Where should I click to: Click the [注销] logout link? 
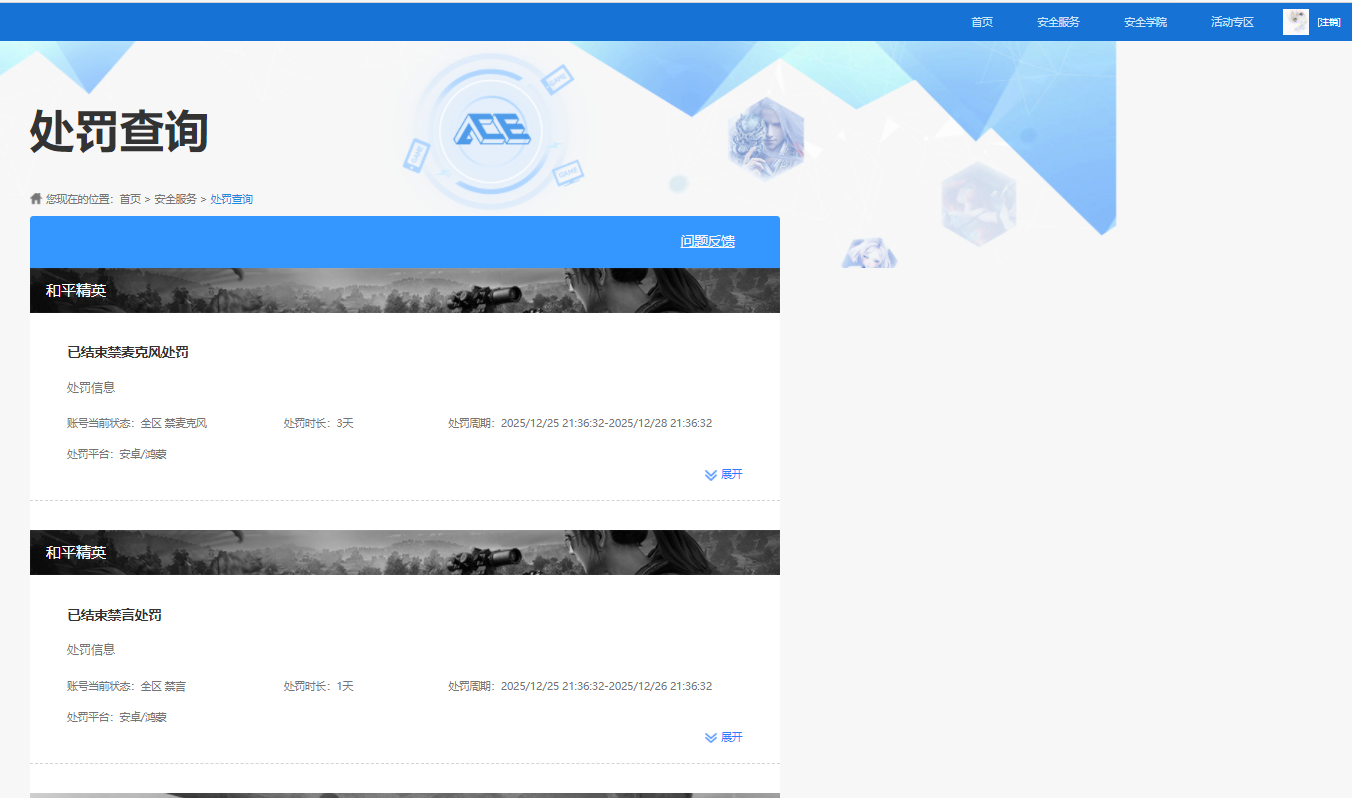[1330, 21]
